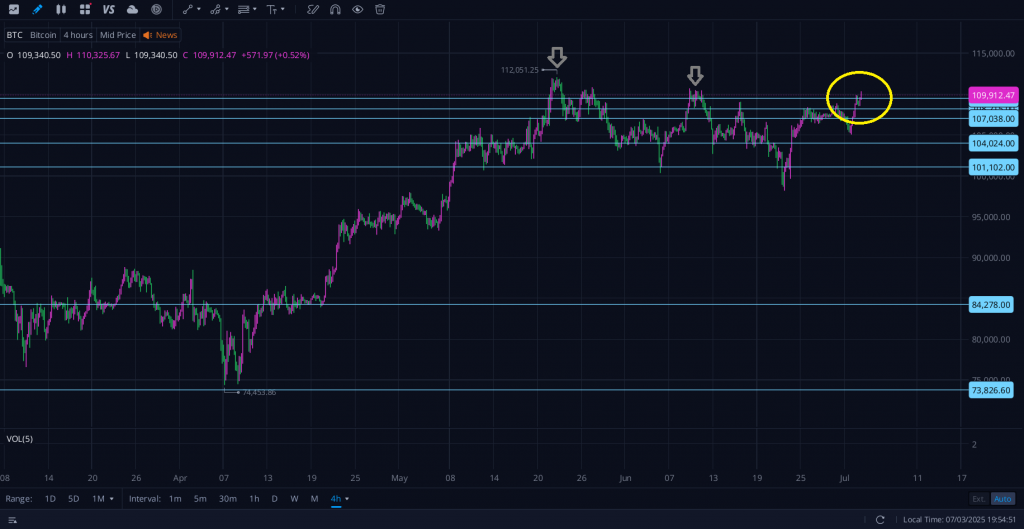Open the VS compare symbols tool
This screenshot has width=1024, height=529.
pos(108,9)
